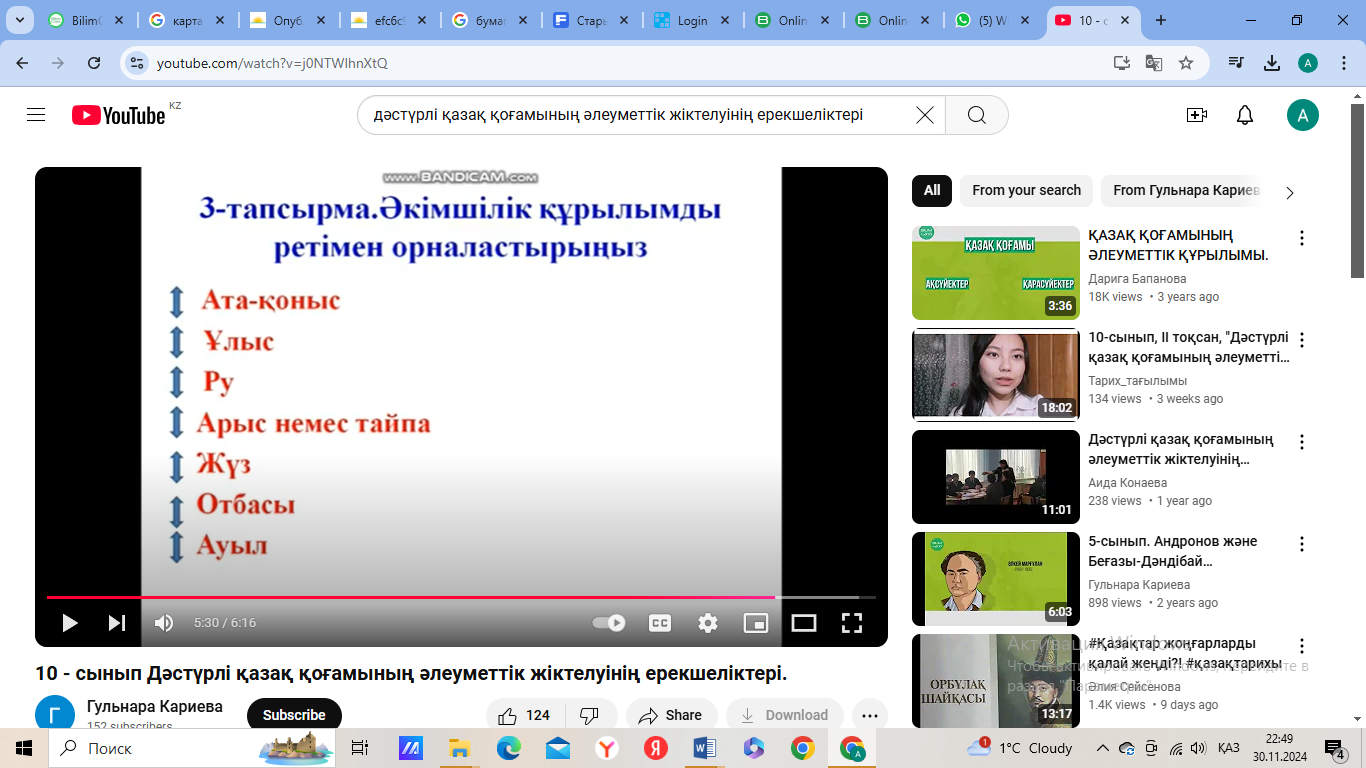Screen dimensions: 1366x768
Task: Click the video progress bar
Action: [460, 597]
